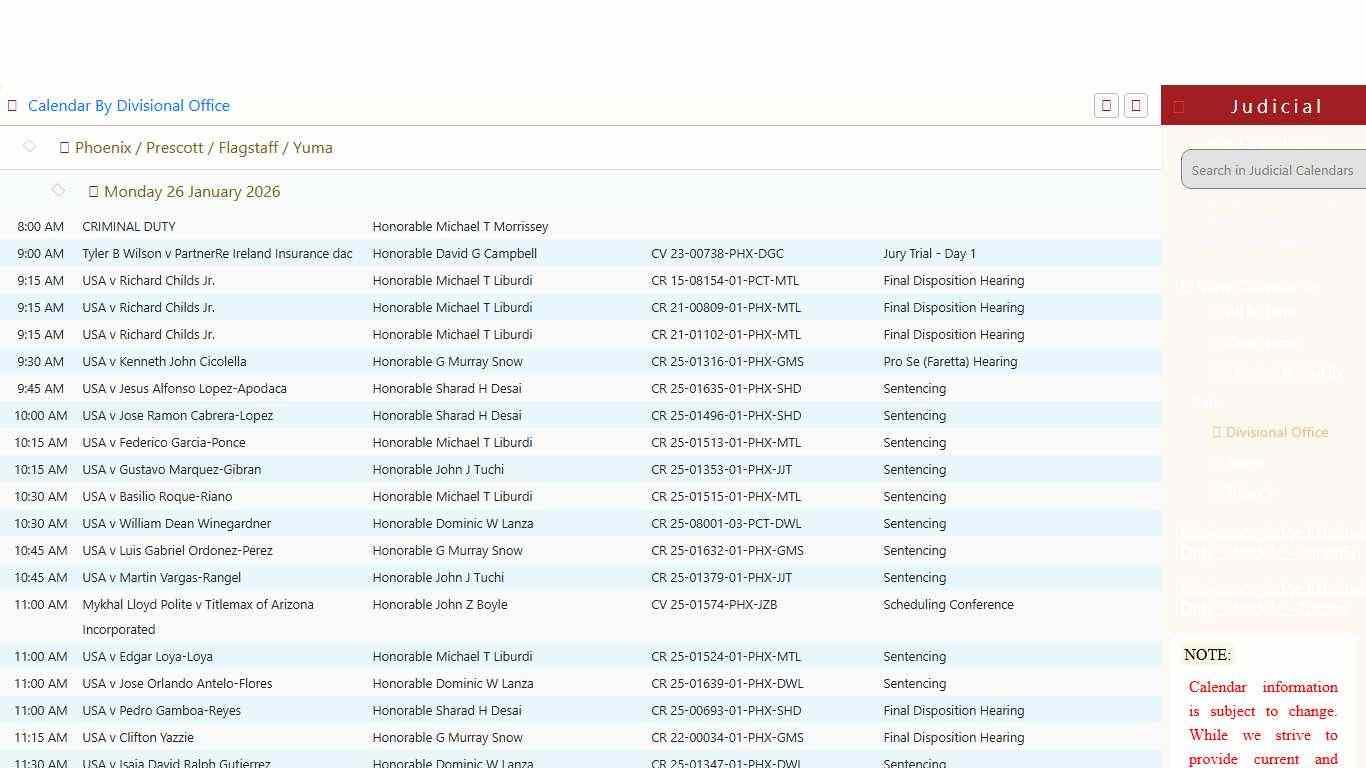Image resolution: width=1366 pixels, height=768 pixels.
Task: Open the Calendar By Divisional Office title link
Action: pyautogui.click(x=129, y=106)
